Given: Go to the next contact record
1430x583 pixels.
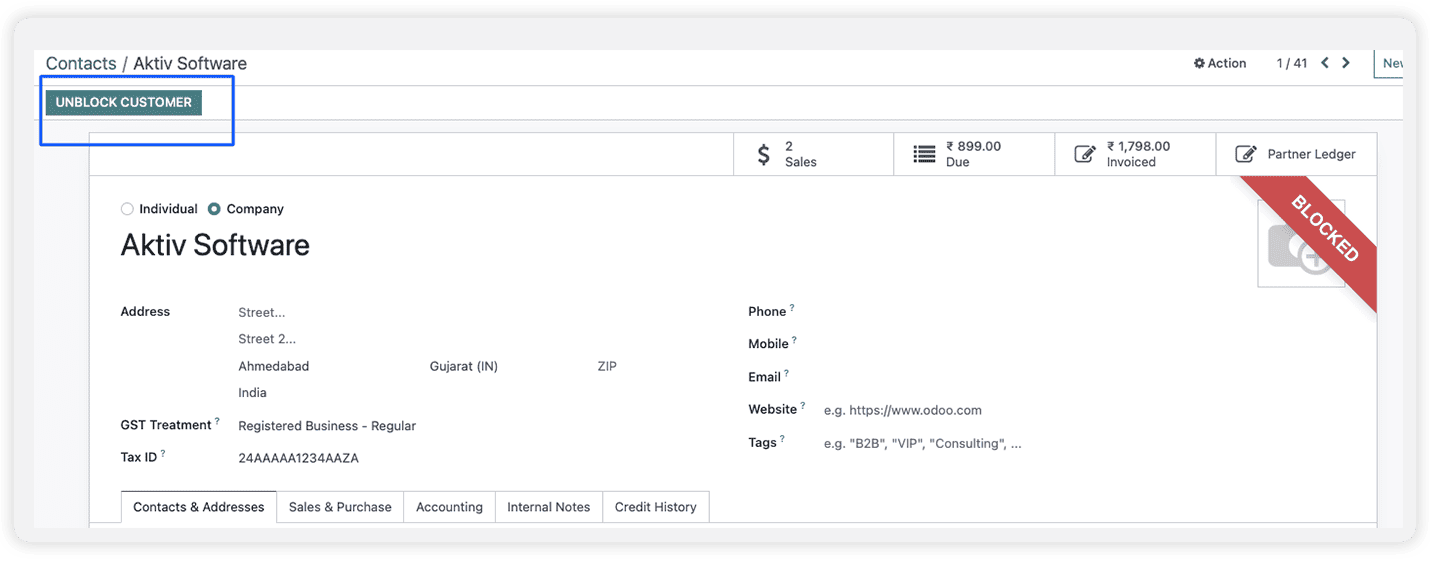Looking at the screenshot, I should click(x=1346, y=63).
